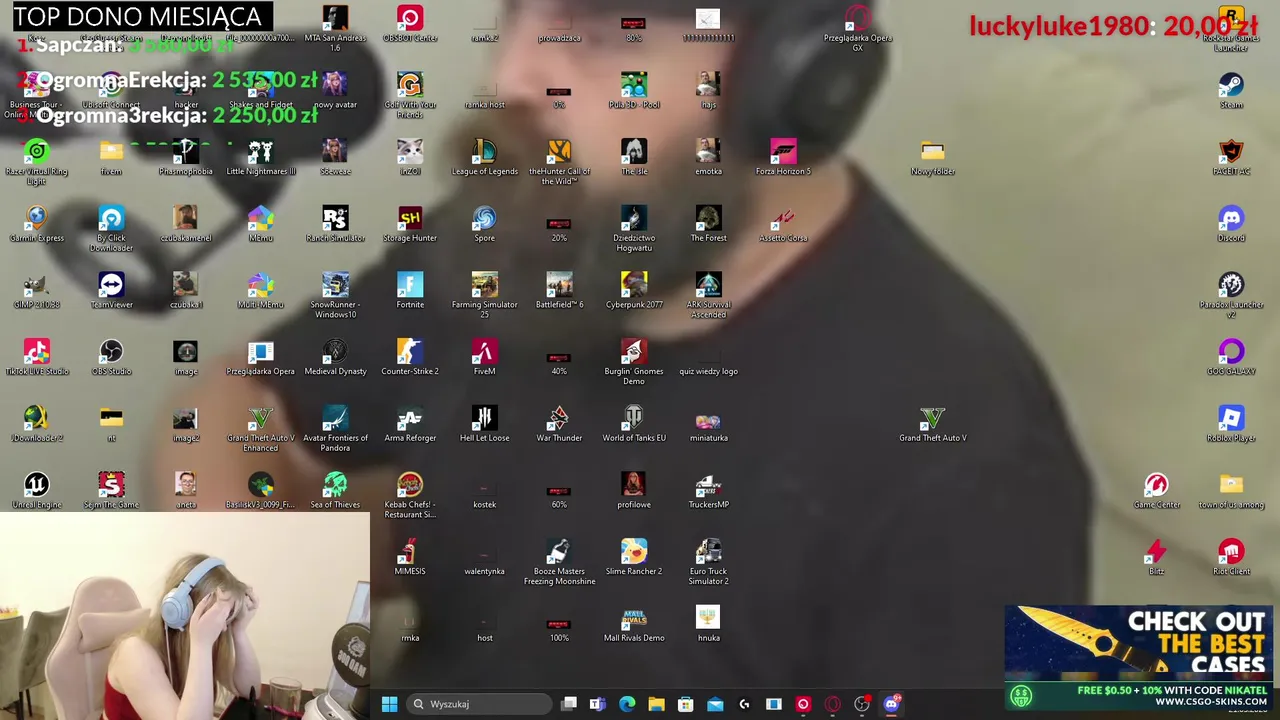This screenshot has height=720, width=1280.
Task: Open the Windows Start menu
Action: 389,704
